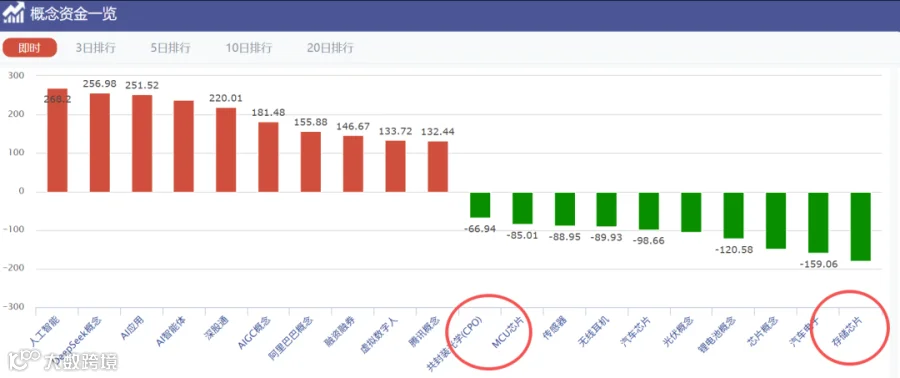The width and height of the screenshot is (900, 378).
Task: Click the 人工智能 red bar
Action: [57, 140]
